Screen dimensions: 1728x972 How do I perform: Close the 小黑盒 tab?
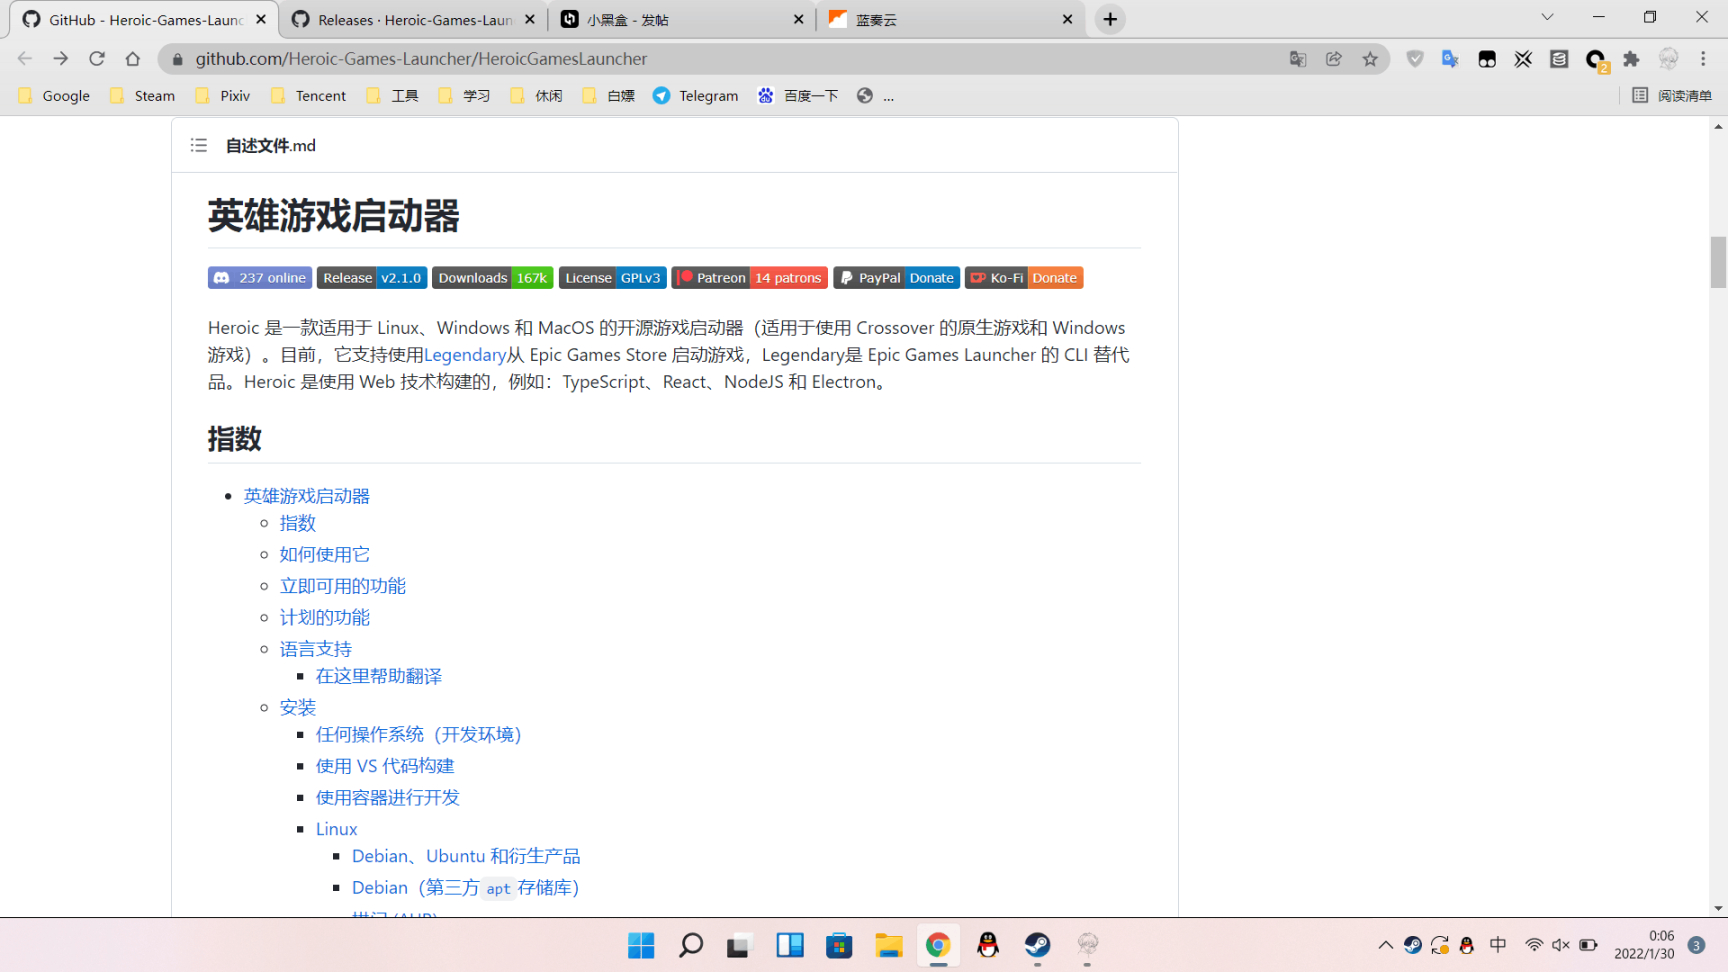click(798, 19)
